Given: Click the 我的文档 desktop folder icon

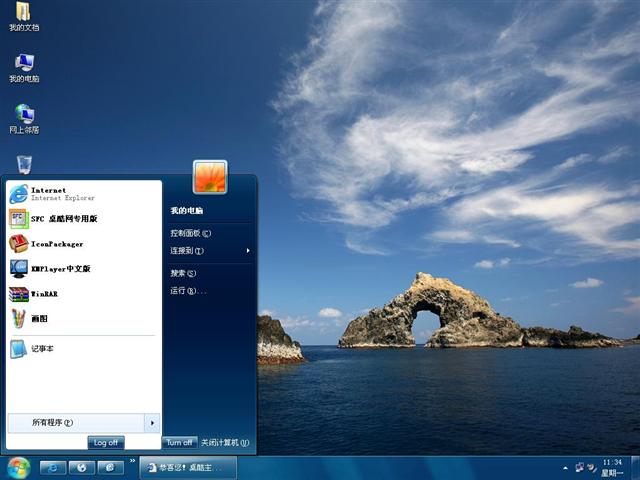Looking at the screenshot, I should [24, 14].
